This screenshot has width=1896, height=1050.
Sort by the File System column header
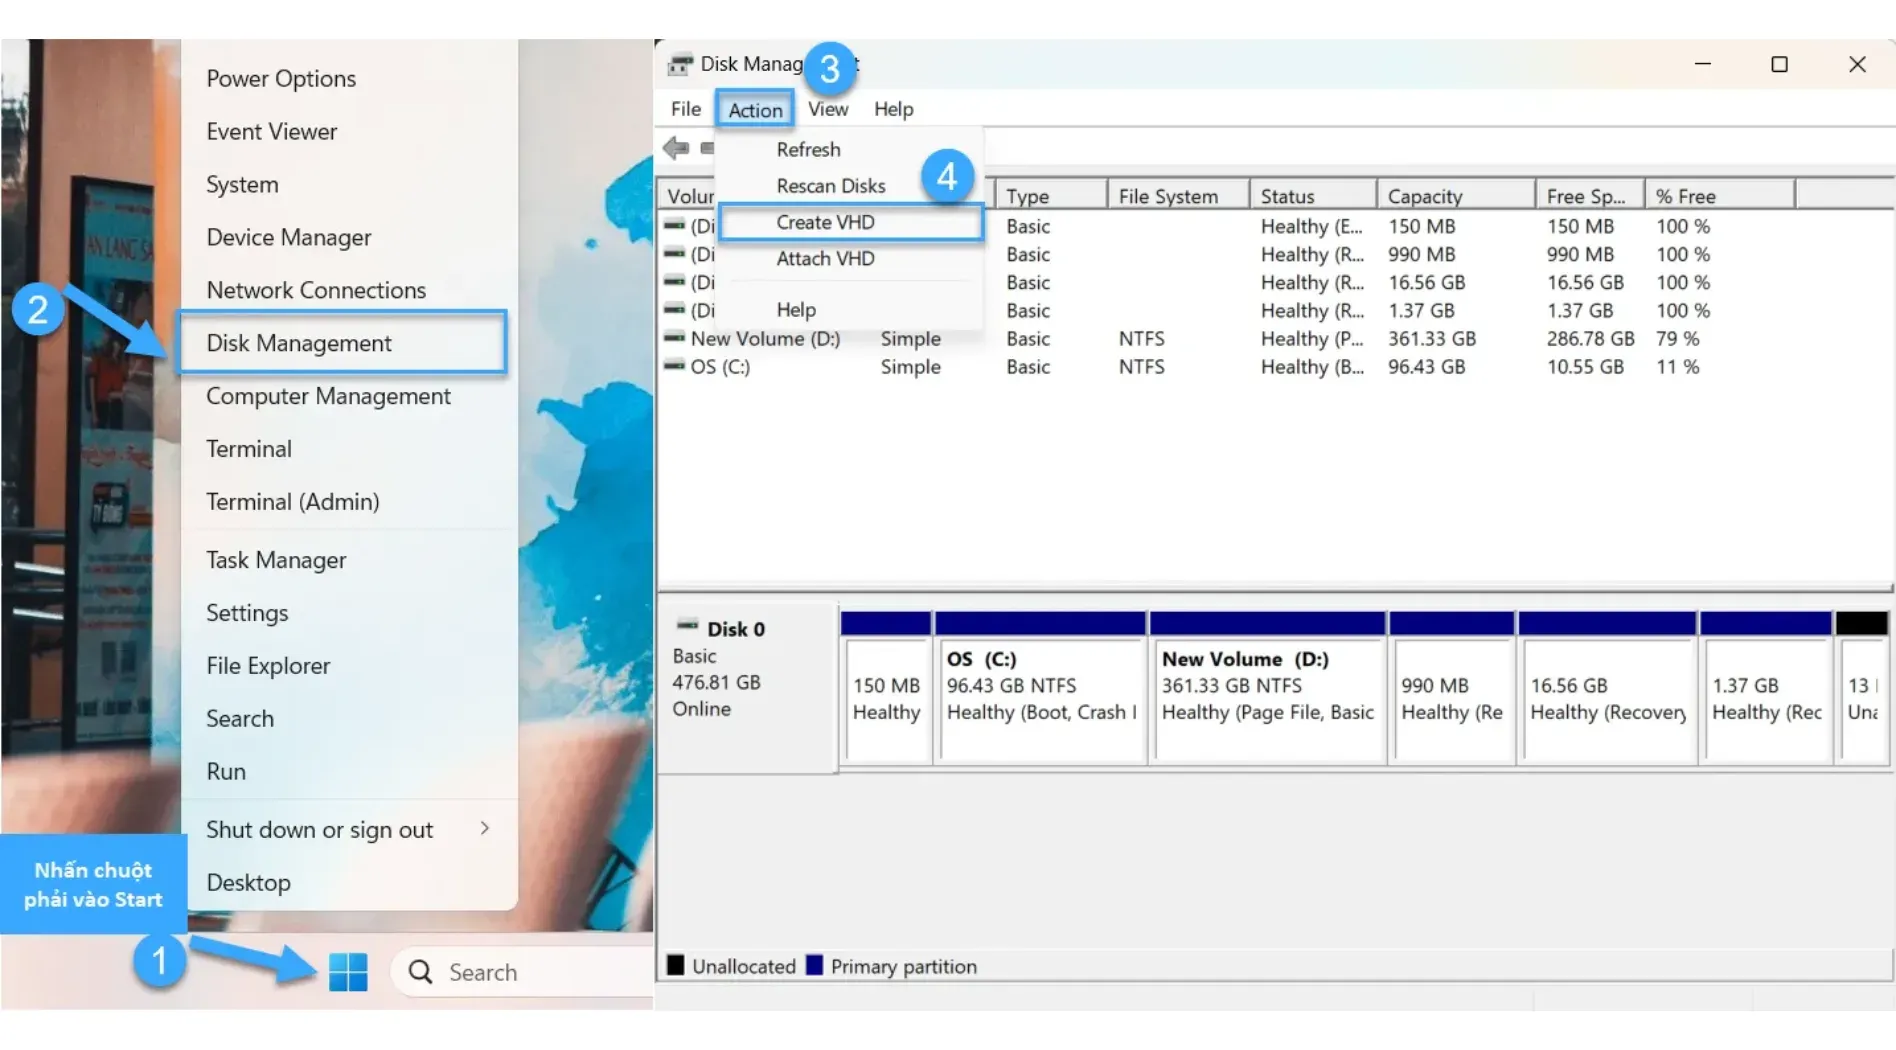click(1178, 195)
